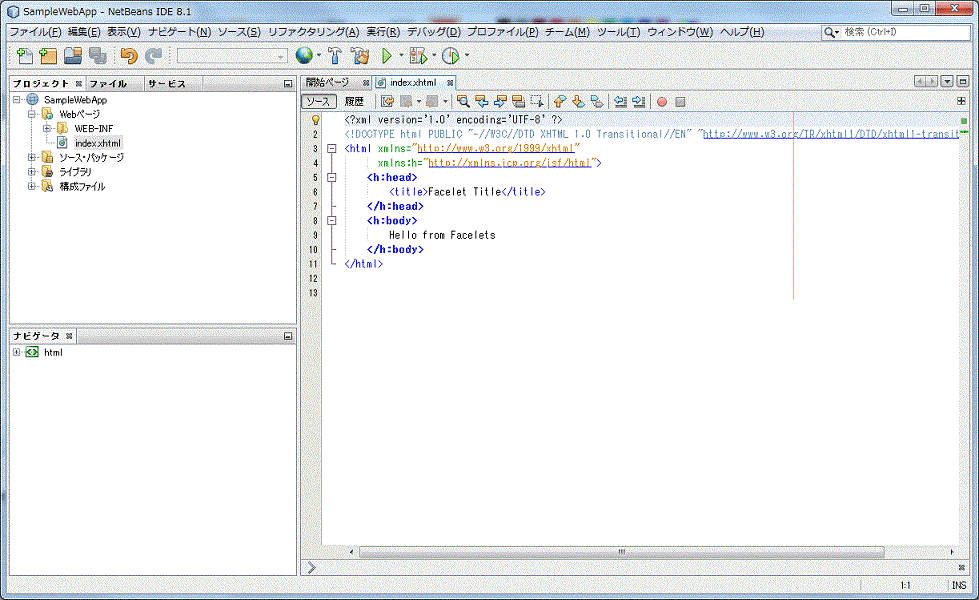Screen dimensions: 979x600
Task: Toggle the Bookmark icon in editor toolbar
Action: coord(597,101)
